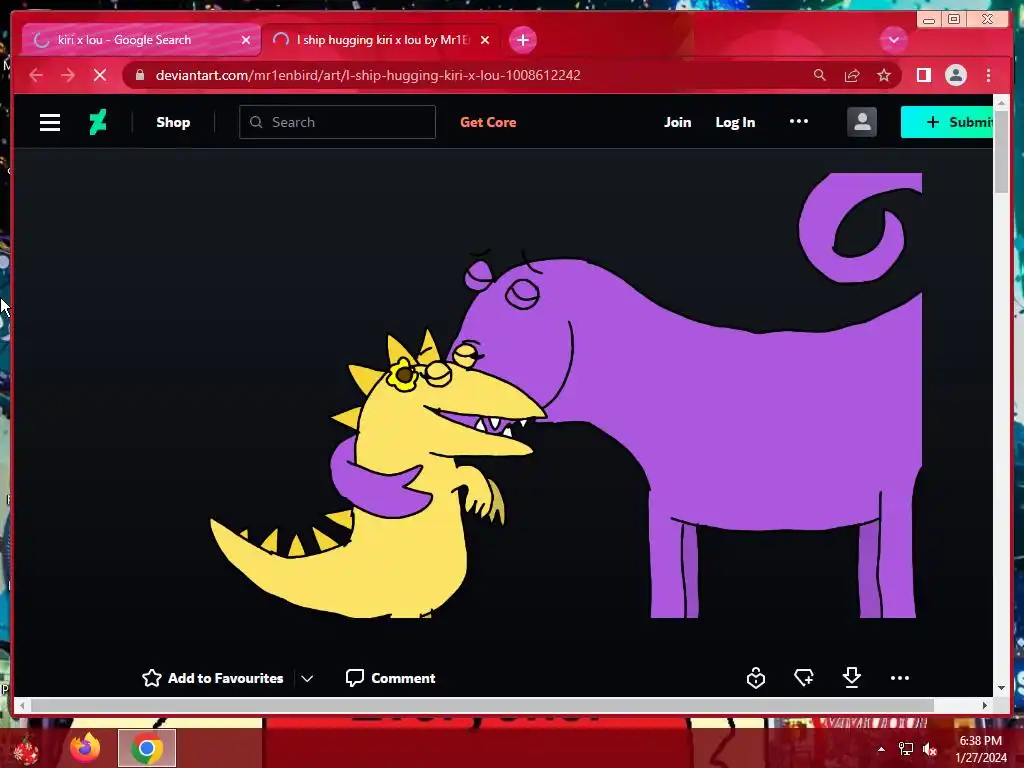Stop loading the page
Image resolution: width=1024 pixels, height=768 pixels.
pyautogui.click(x=100, y=75)
